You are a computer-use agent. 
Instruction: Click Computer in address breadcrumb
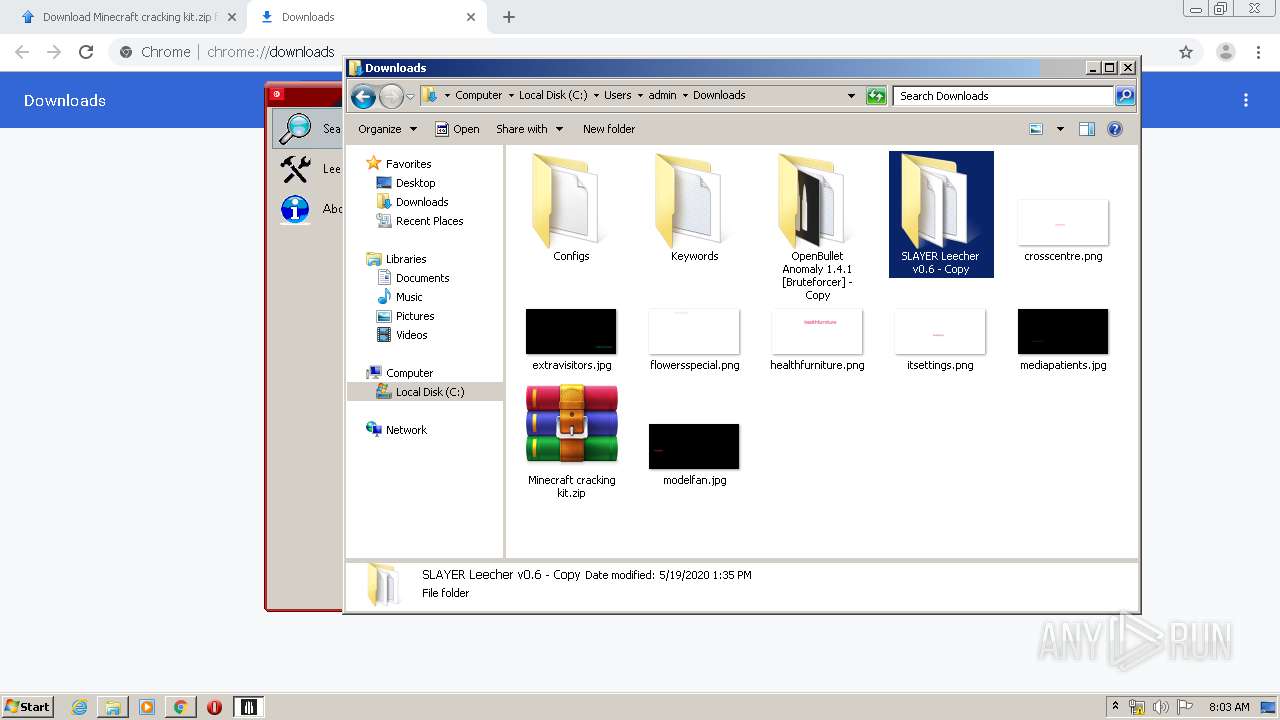coord(478,95)
